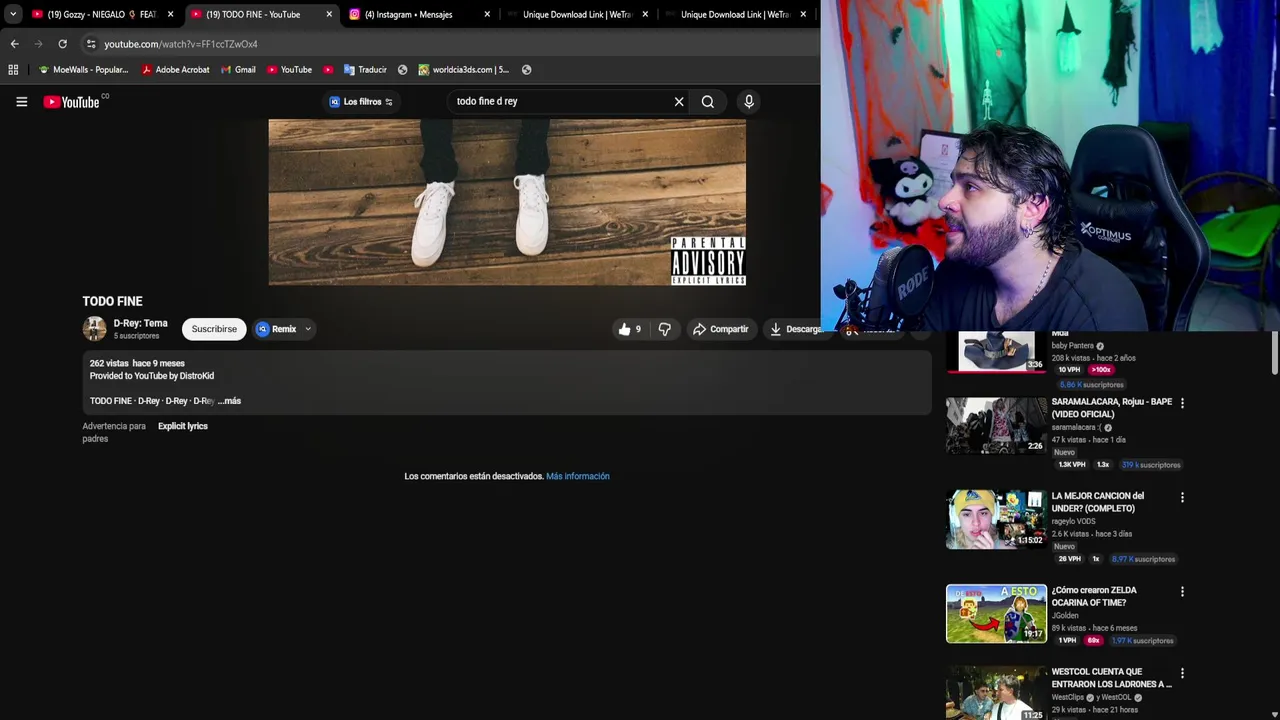Click the baby Pantera channel name
The height and width of the screenshot is (720, 1280).
(1072, 346)
